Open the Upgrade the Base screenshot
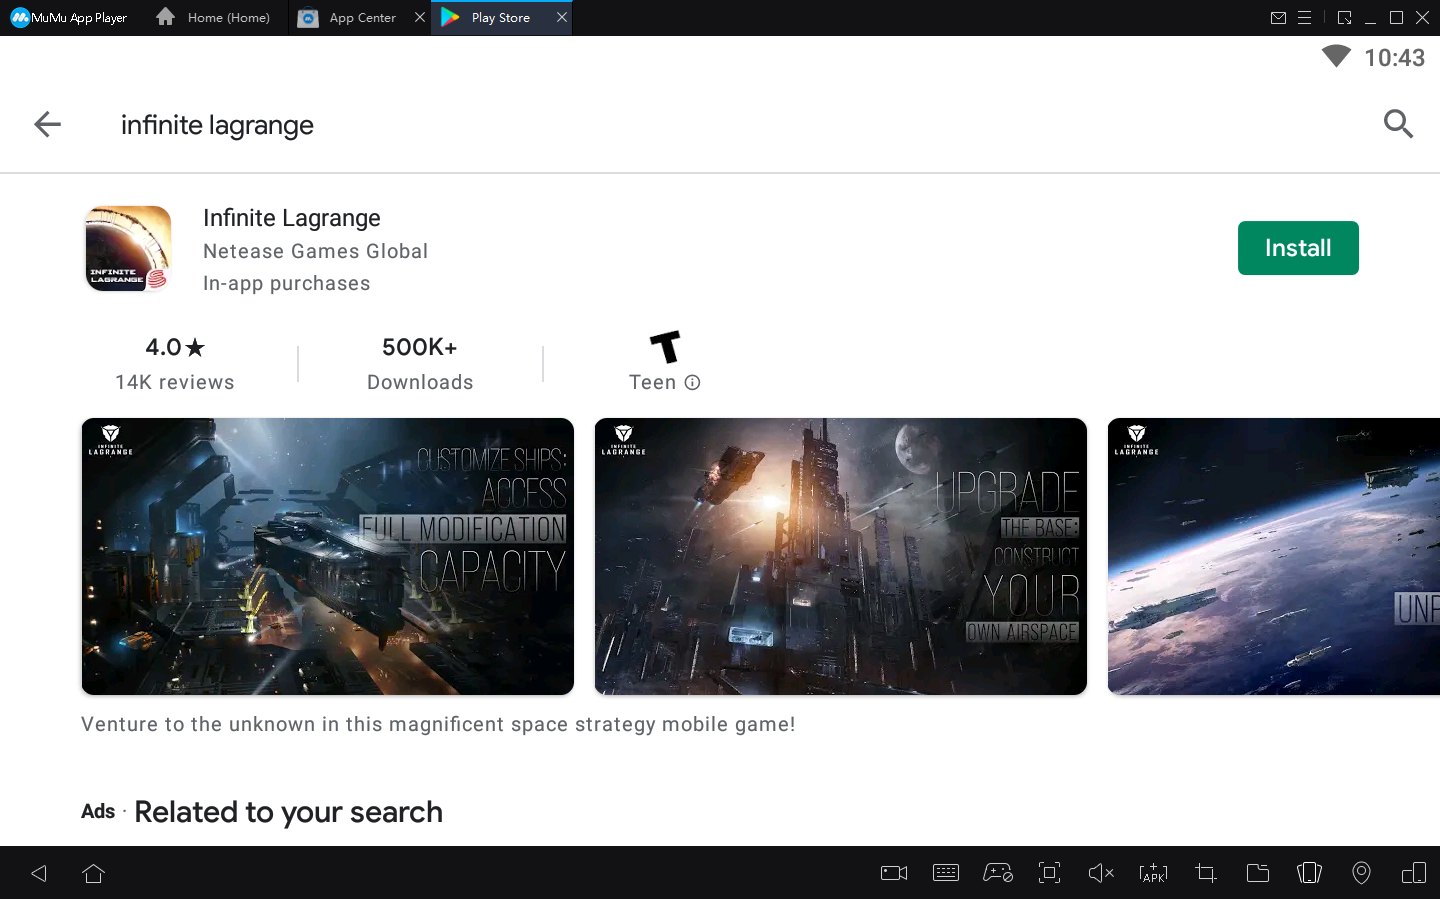Viewport: 1440px width, 899px height. coord(841,556)
